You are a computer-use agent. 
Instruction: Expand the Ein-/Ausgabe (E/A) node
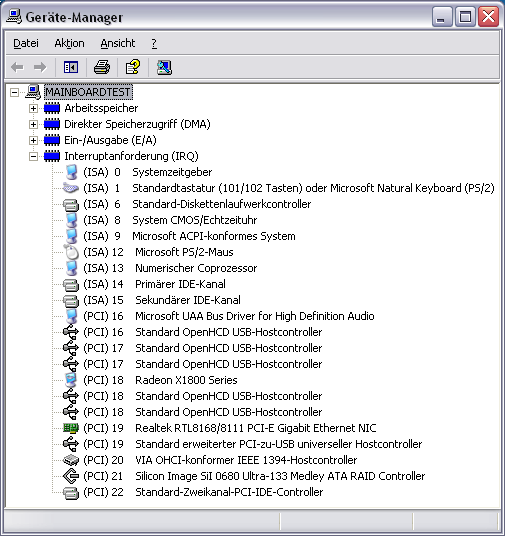click(33, 140)
